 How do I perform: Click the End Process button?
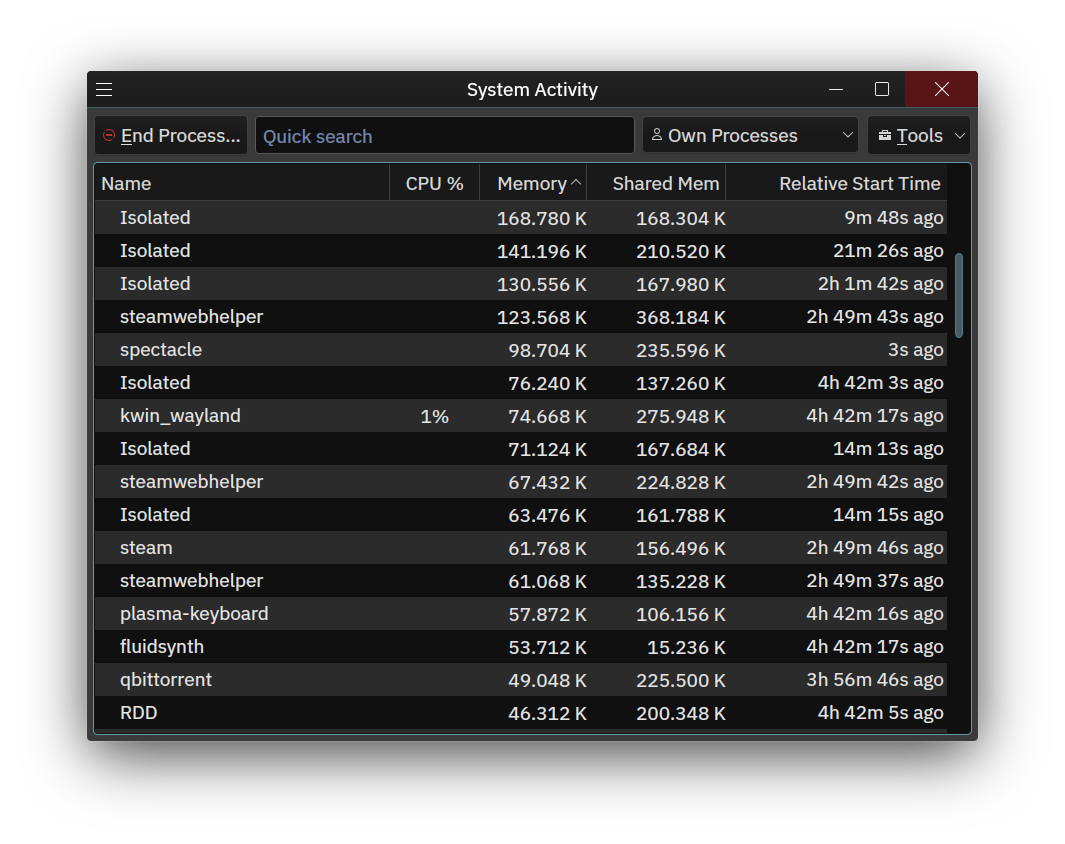click(171, 136)
